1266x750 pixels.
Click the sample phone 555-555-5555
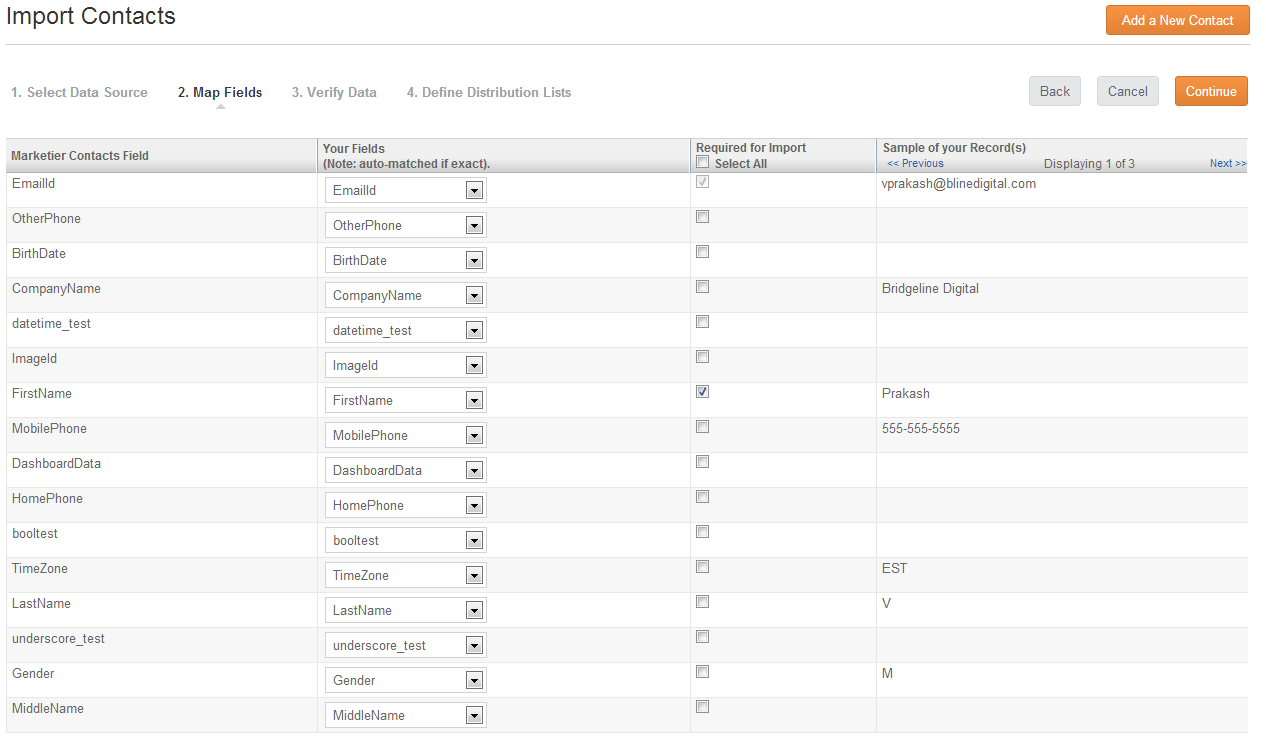tap(921, 429)
